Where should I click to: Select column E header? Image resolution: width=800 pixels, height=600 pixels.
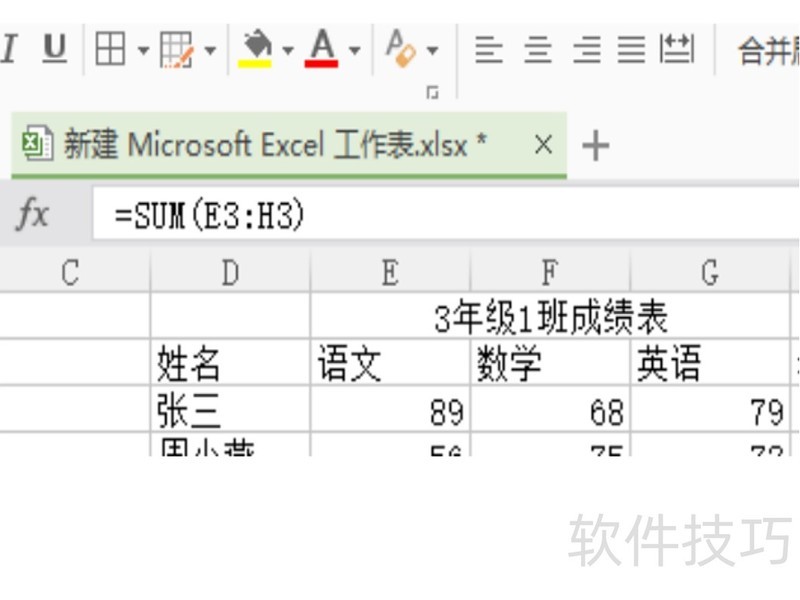[390, 272]
